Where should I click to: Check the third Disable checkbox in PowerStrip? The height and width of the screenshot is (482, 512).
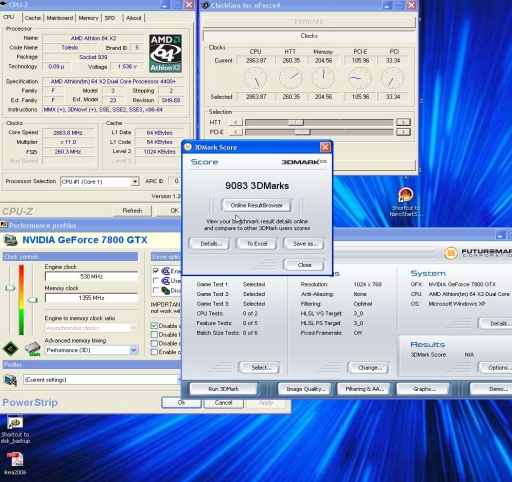click(x=154, y=343)
